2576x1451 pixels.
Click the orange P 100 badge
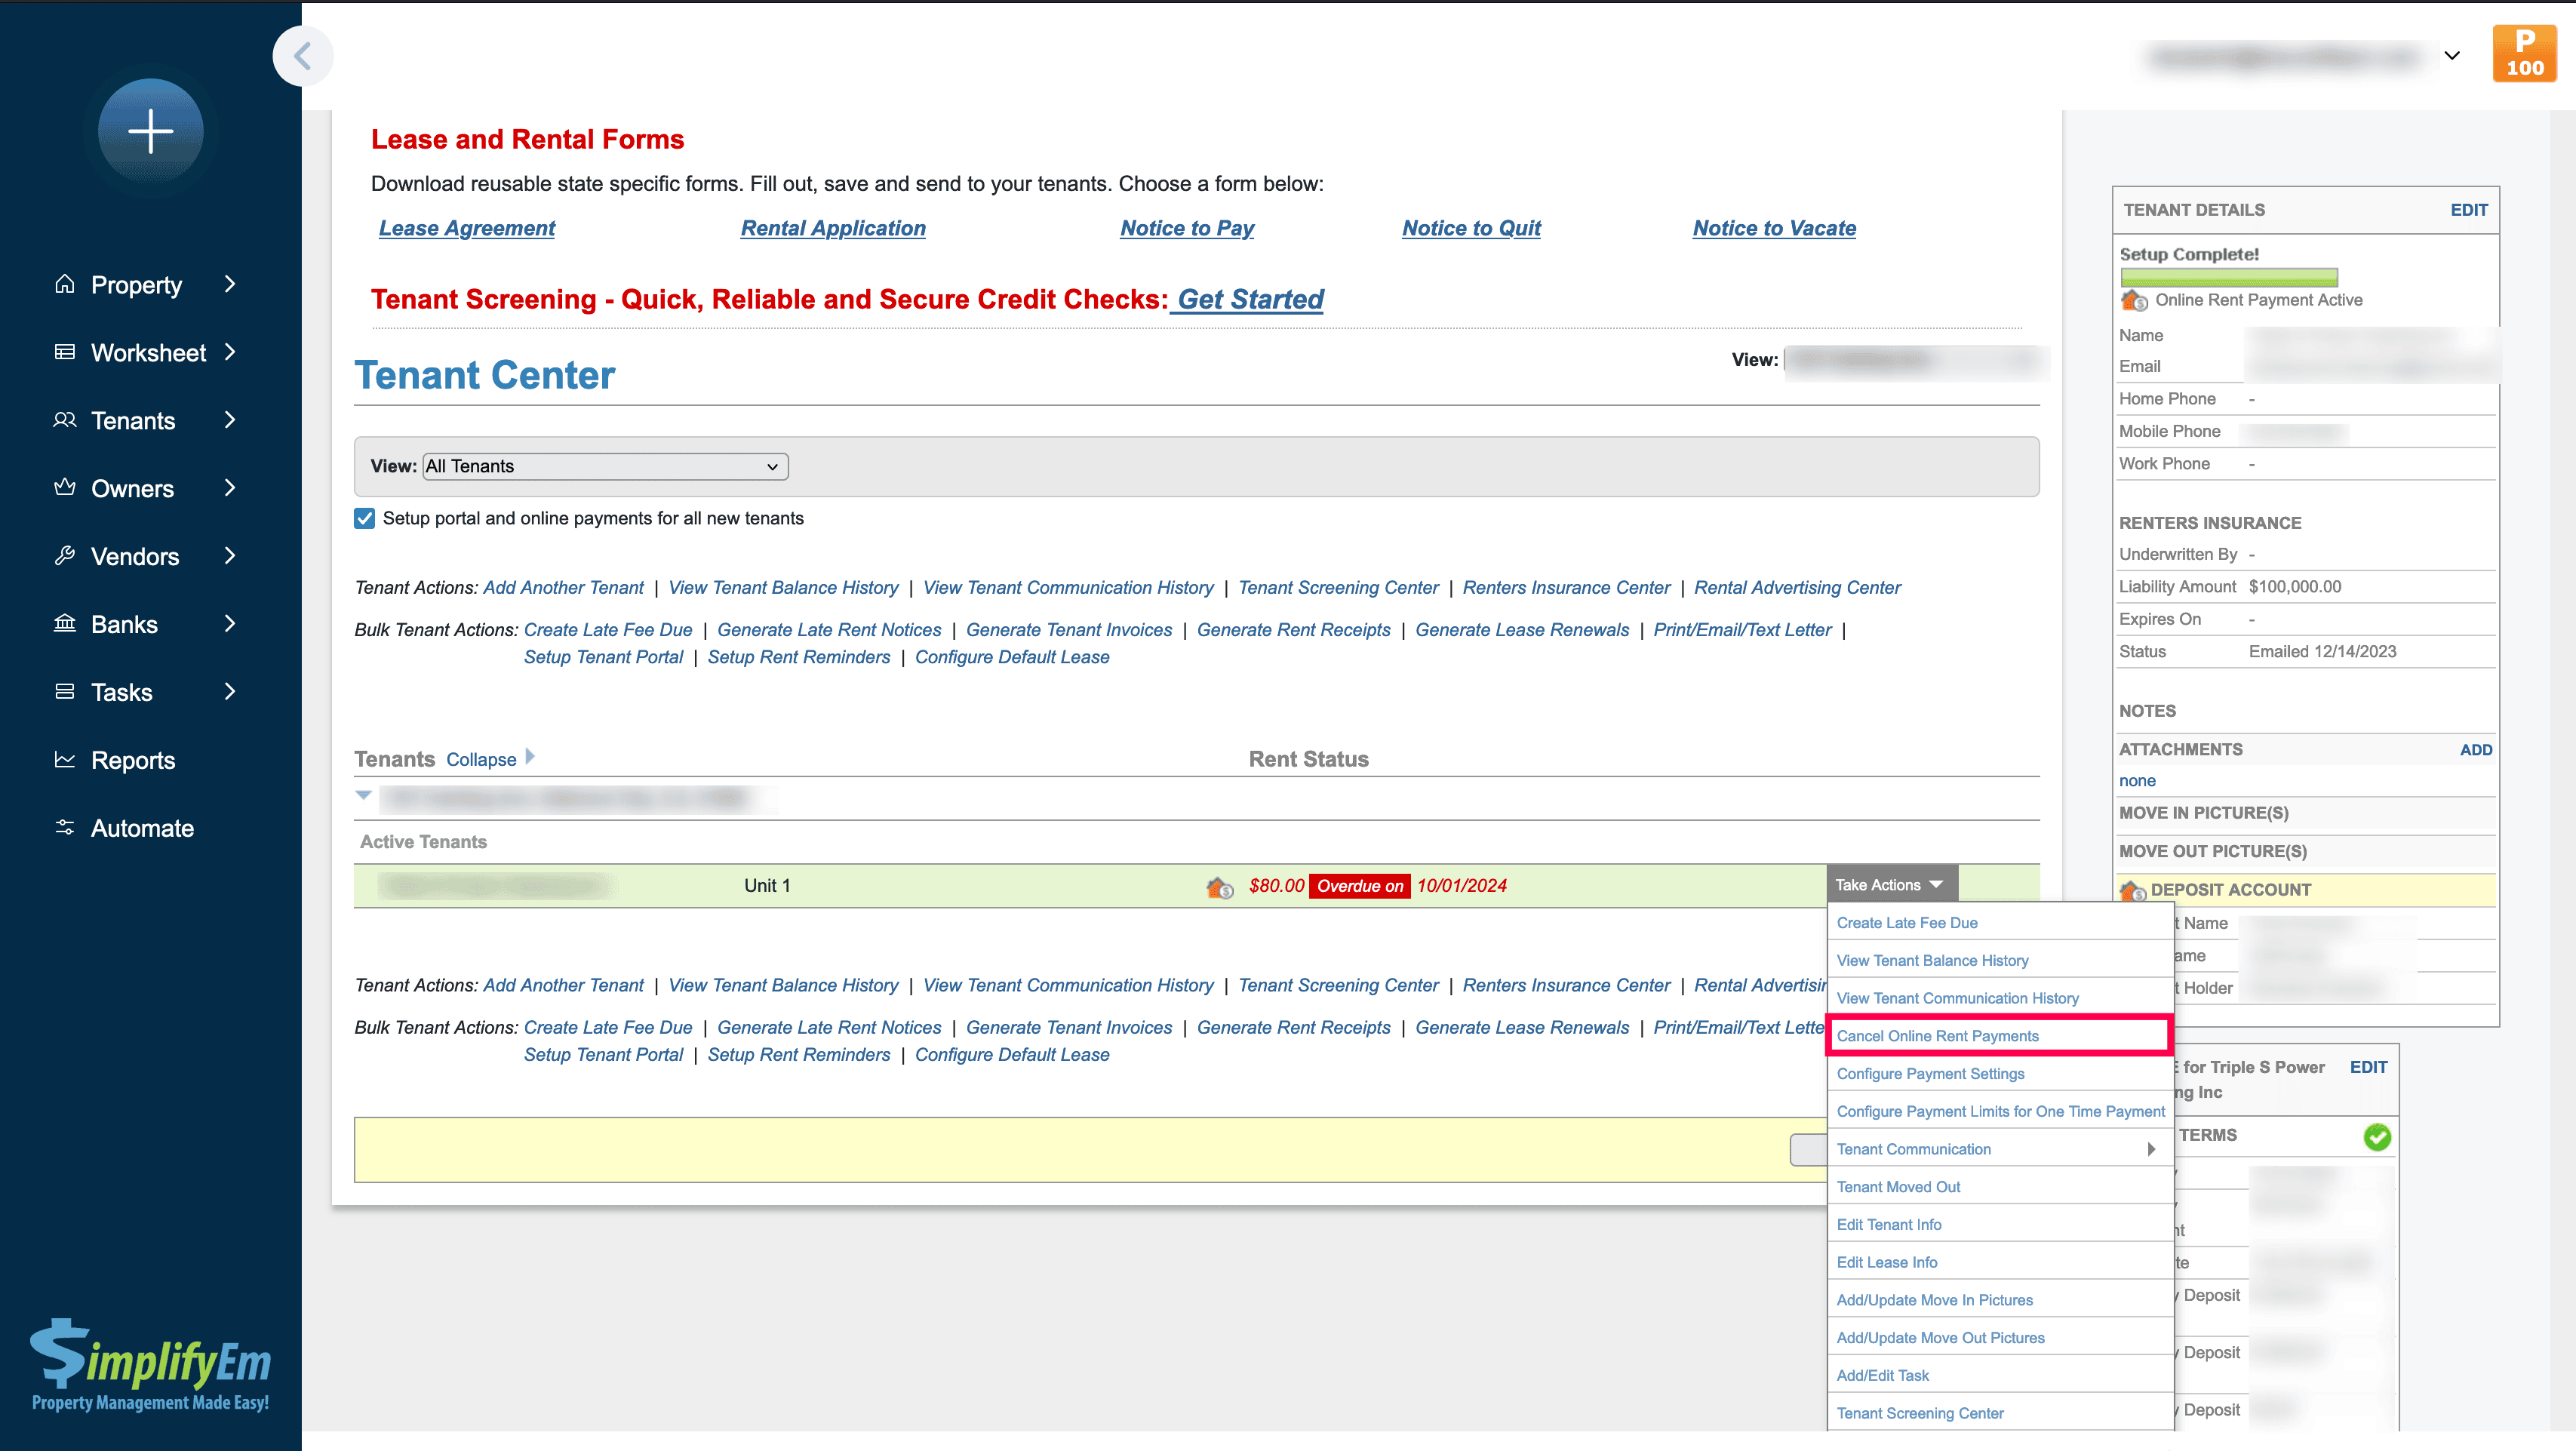[2523, 54]
